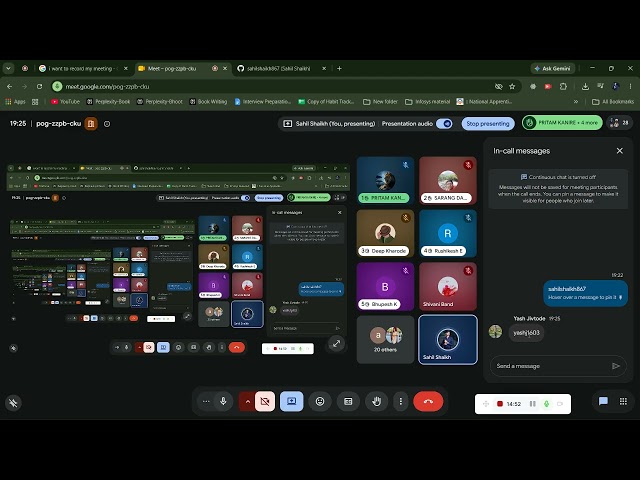Open the Apps bookmarks shortcut
This screenshot has height=480, width=640.
point(16,102)
